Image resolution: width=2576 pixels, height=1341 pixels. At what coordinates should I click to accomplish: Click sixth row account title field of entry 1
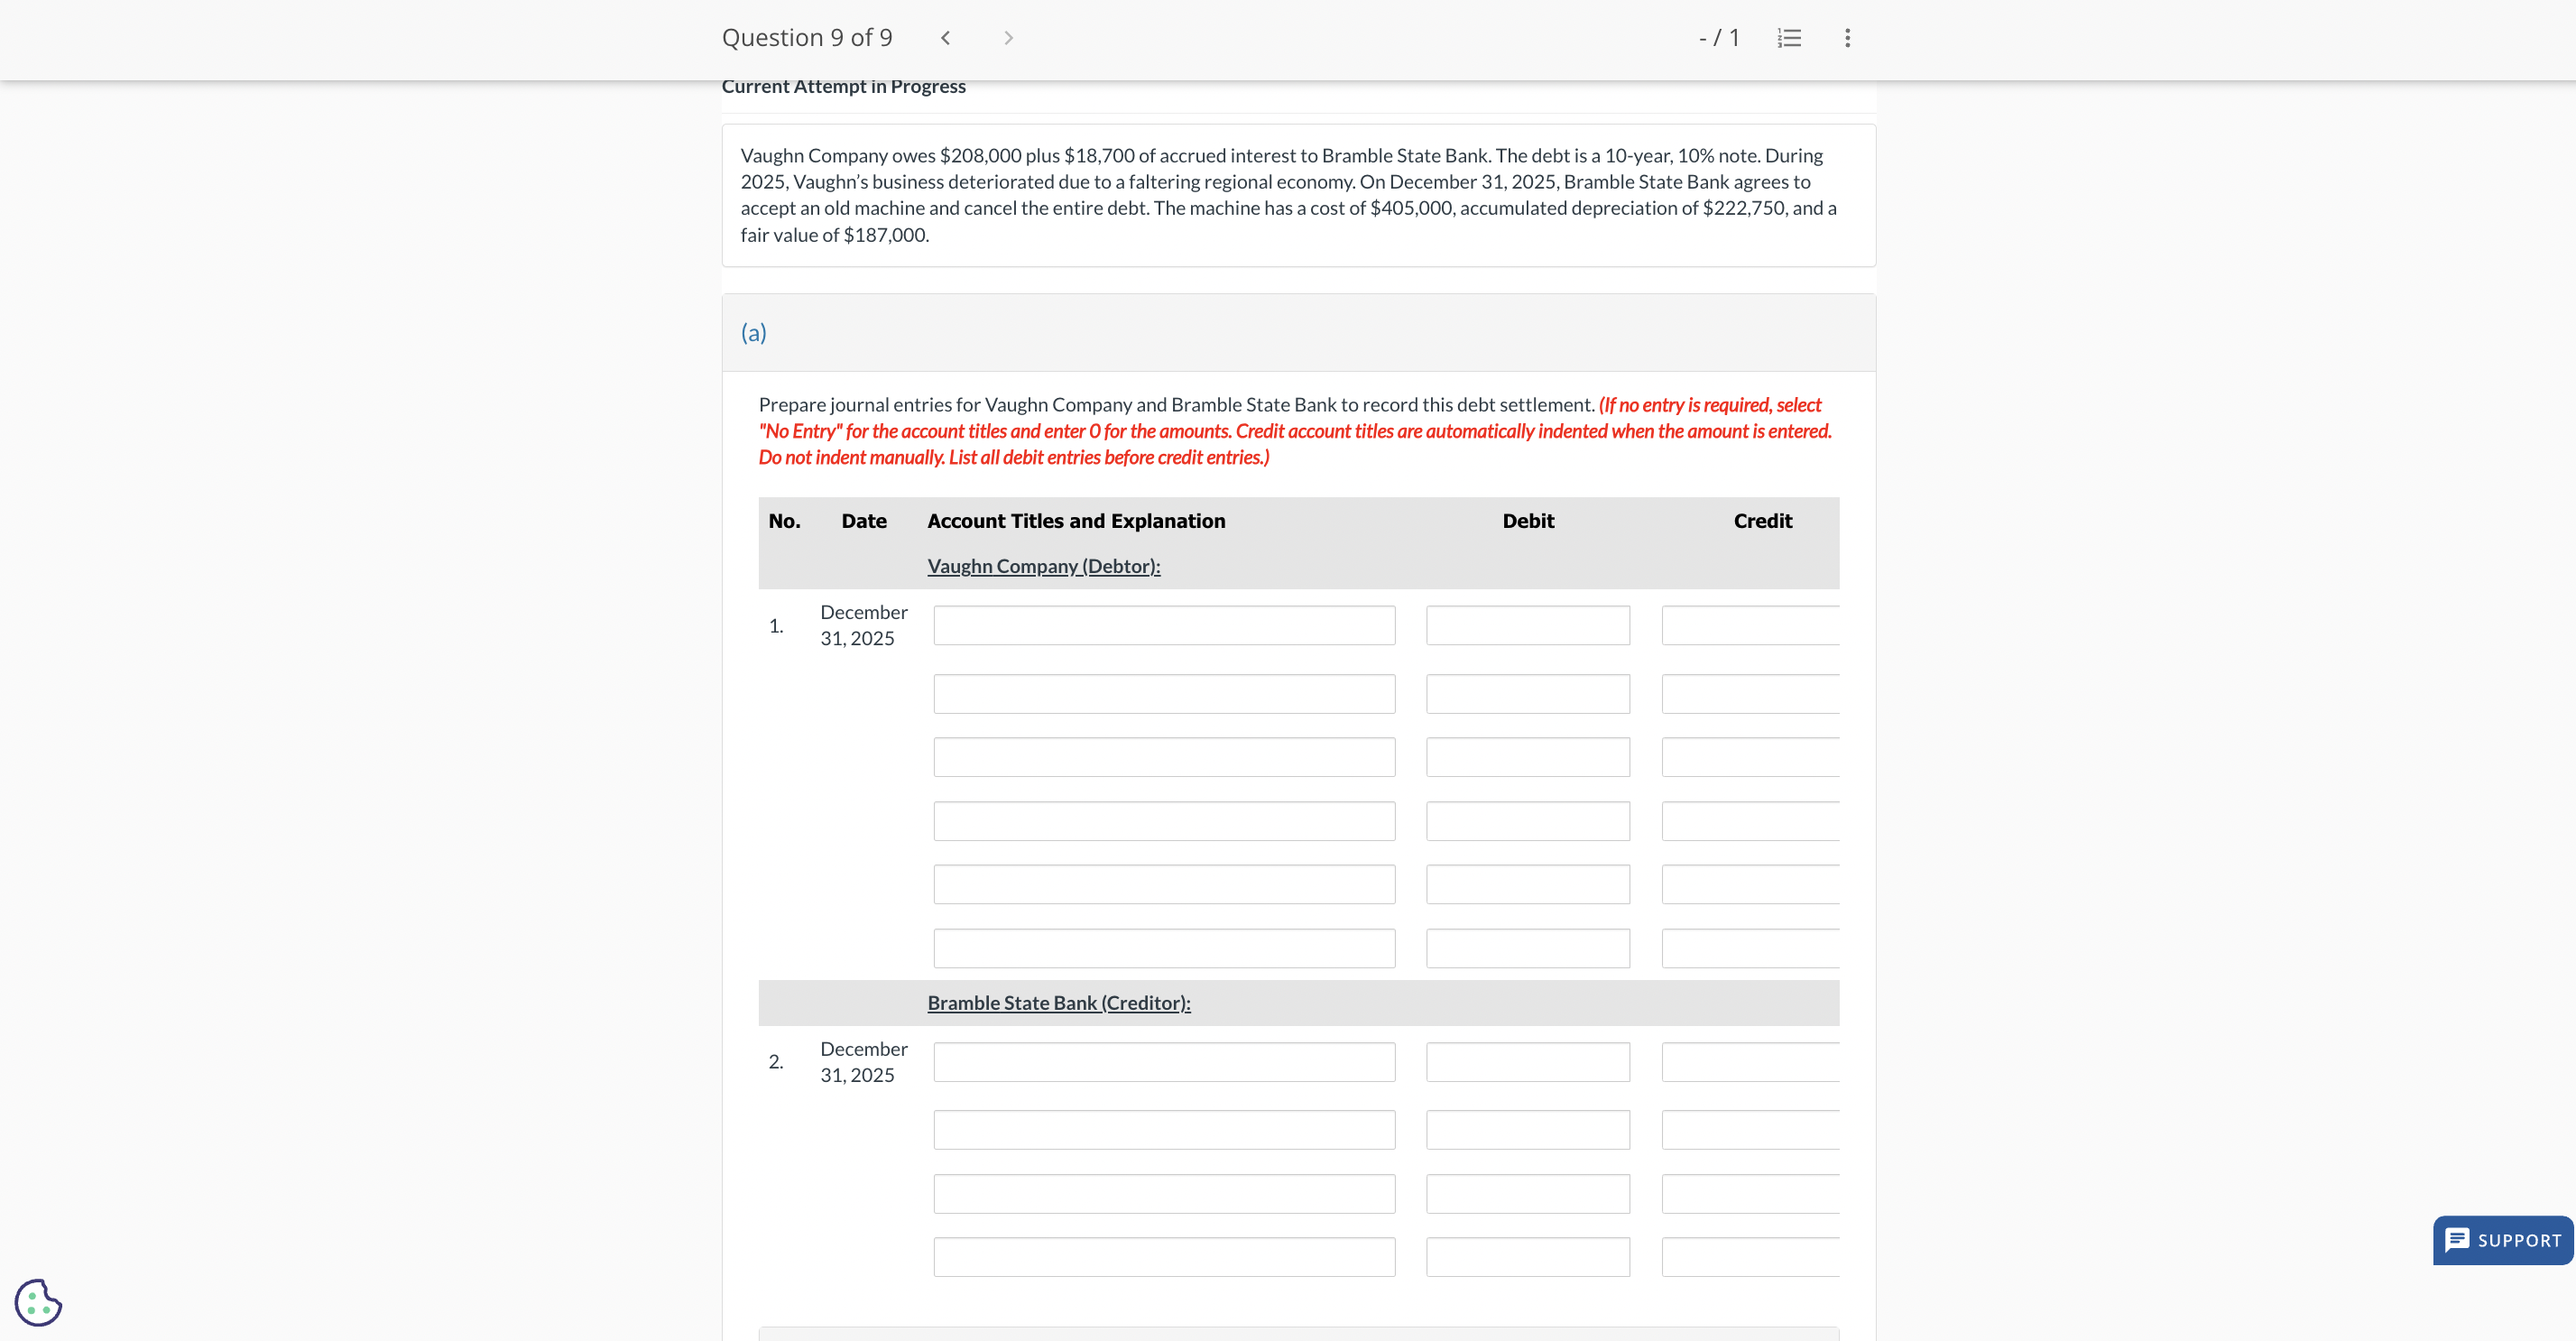point(1164,948)
